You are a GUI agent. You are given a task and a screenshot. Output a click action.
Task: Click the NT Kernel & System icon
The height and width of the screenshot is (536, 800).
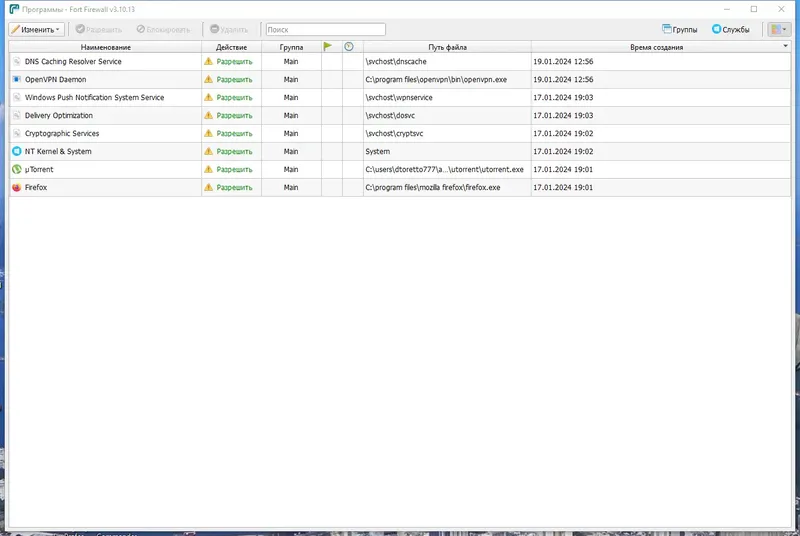point(17,151)
